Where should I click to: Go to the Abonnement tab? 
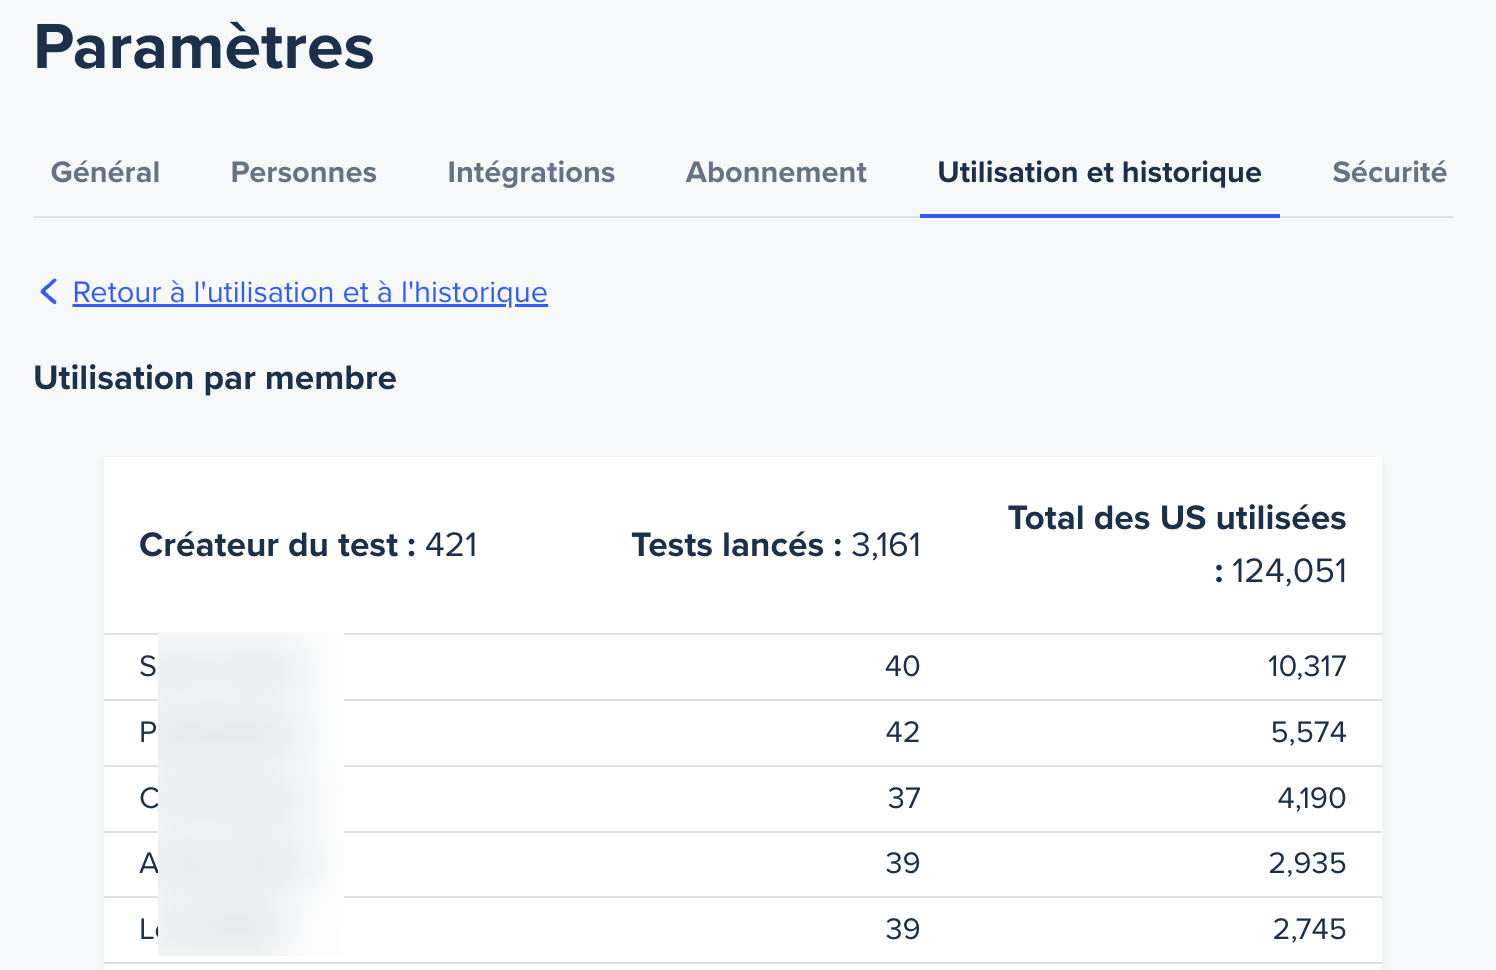(776, 172)
